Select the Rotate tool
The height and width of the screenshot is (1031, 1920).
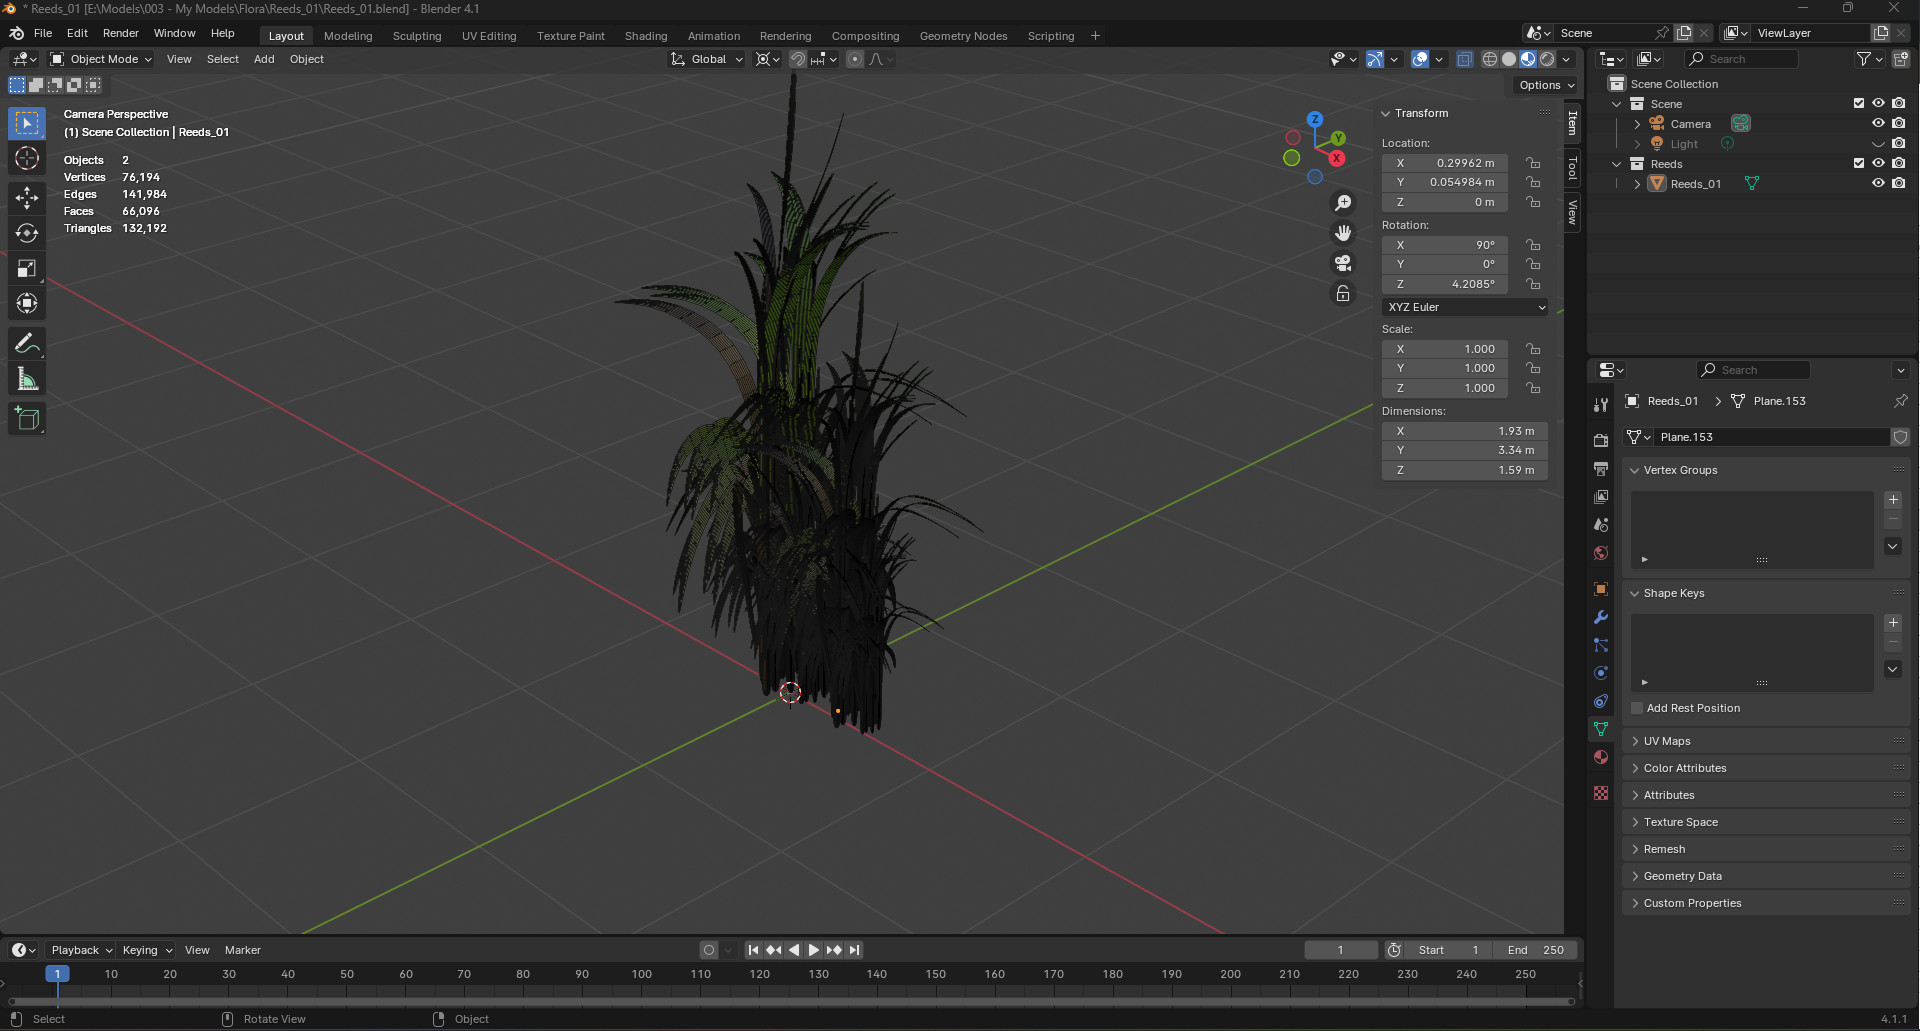point(27,233)
